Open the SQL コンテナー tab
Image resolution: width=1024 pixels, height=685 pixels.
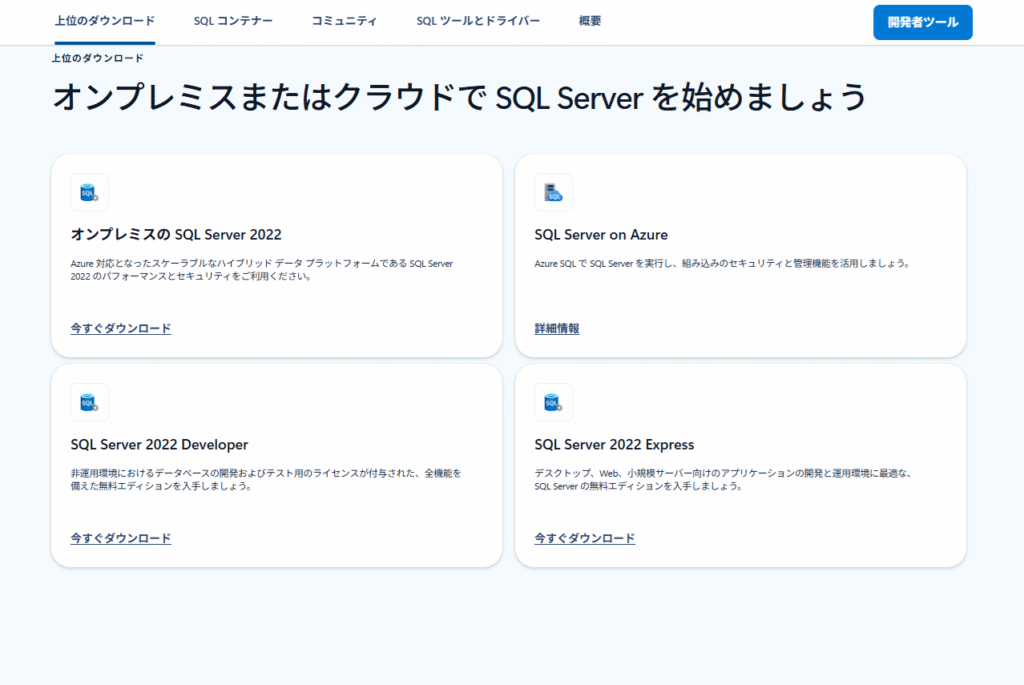tap(233, 21)
